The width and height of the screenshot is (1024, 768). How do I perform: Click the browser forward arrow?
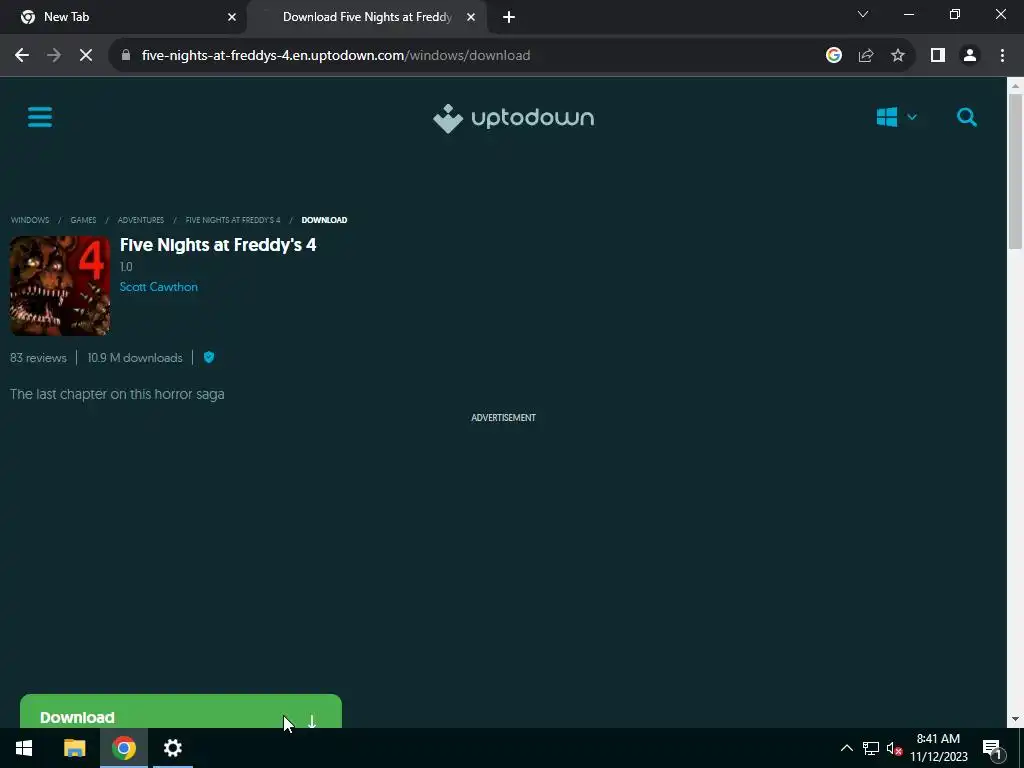tap(54, 56)
